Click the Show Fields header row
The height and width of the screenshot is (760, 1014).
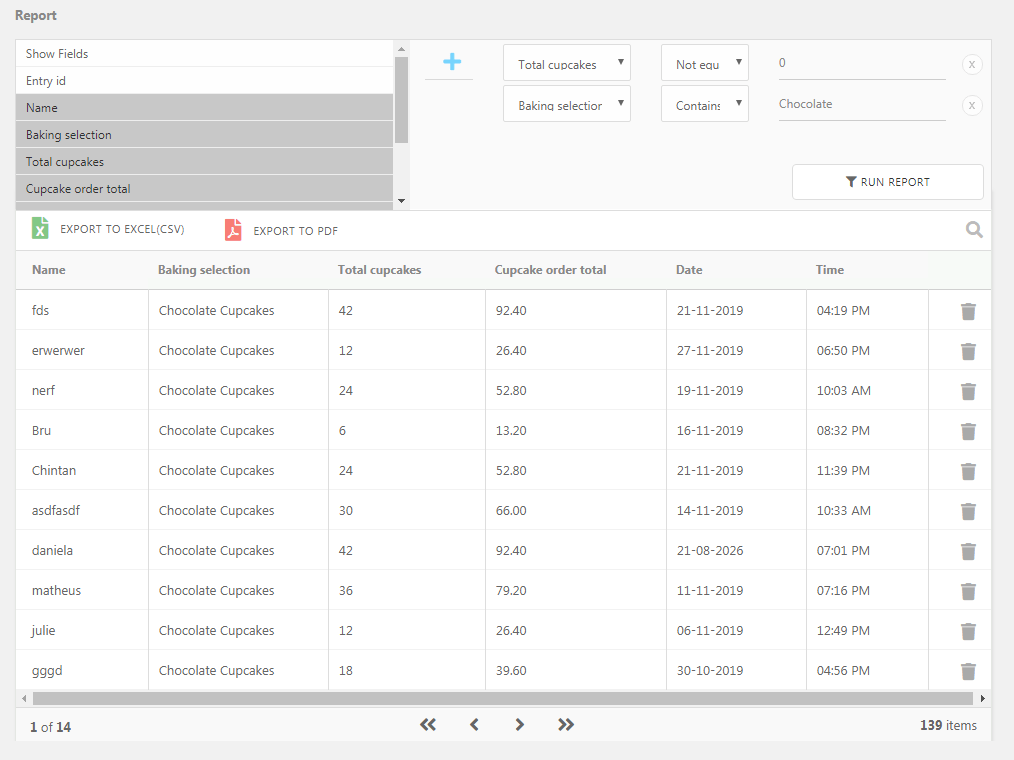click(204, 54)
